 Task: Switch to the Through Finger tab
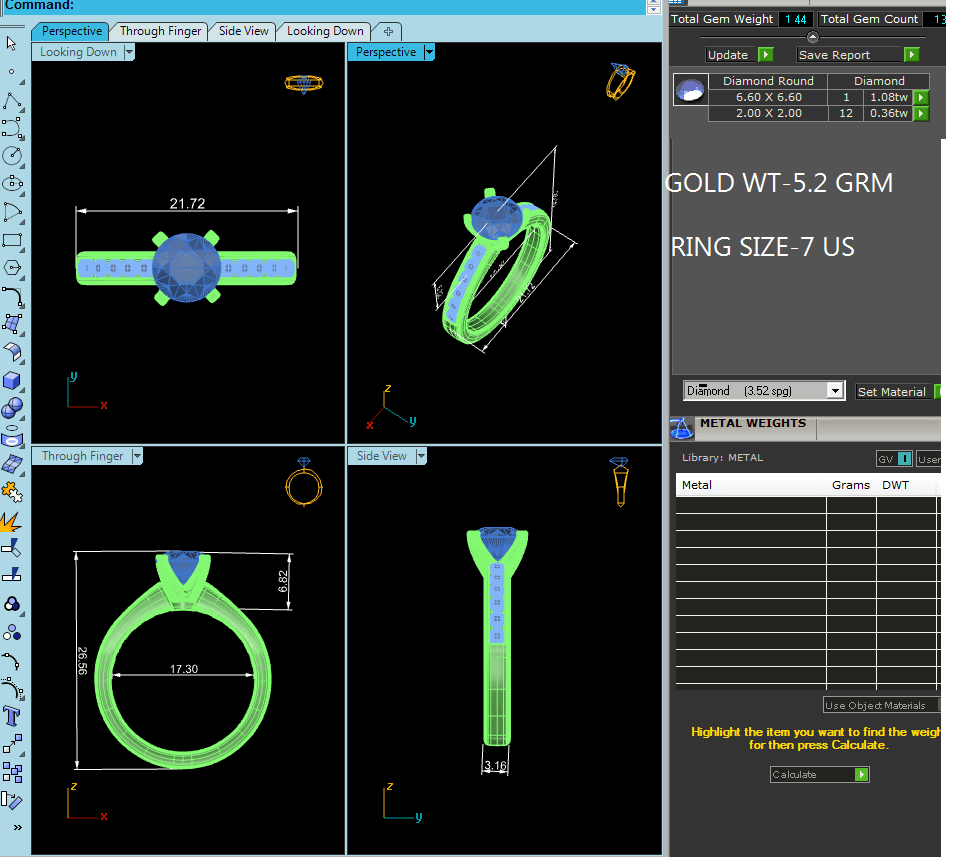(x=160, y=31)
